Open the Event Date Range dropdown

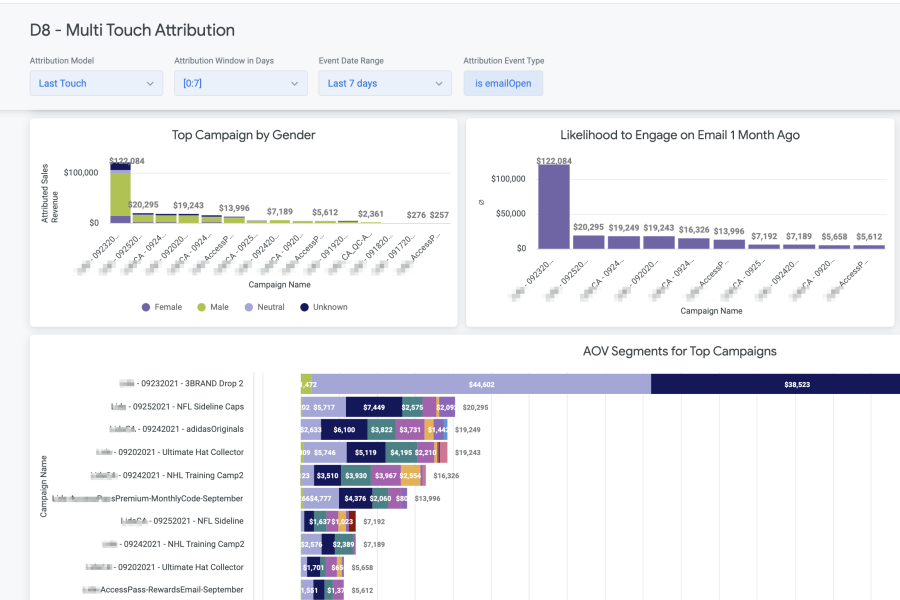click(385, 83)
